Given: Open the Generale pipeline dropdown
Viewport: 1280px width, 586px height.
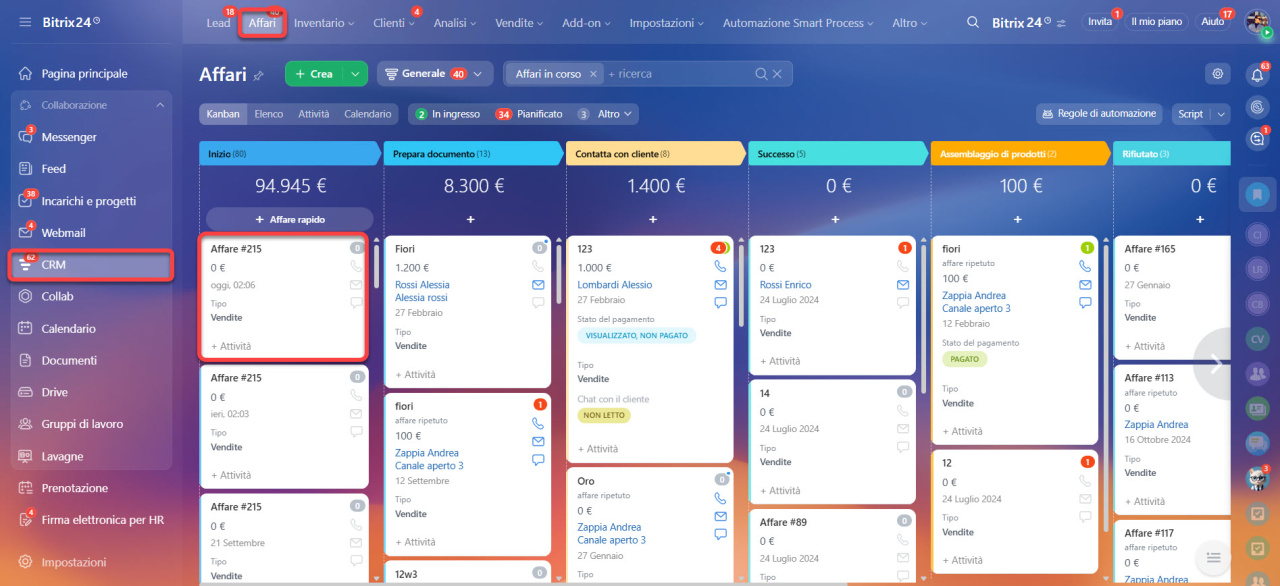Looking at the screenshot, I should pyautogui.click(x=435, y=74).
